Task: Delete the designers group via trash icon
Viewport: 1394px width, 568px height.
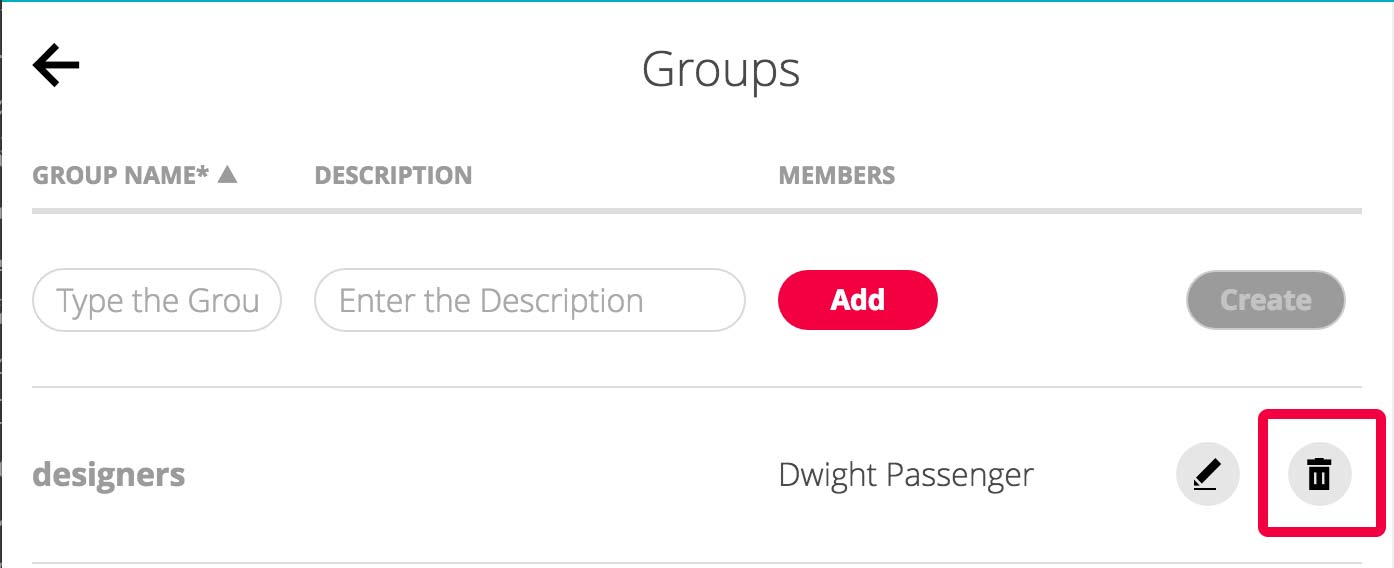Action: click(x=1320, y=474)
